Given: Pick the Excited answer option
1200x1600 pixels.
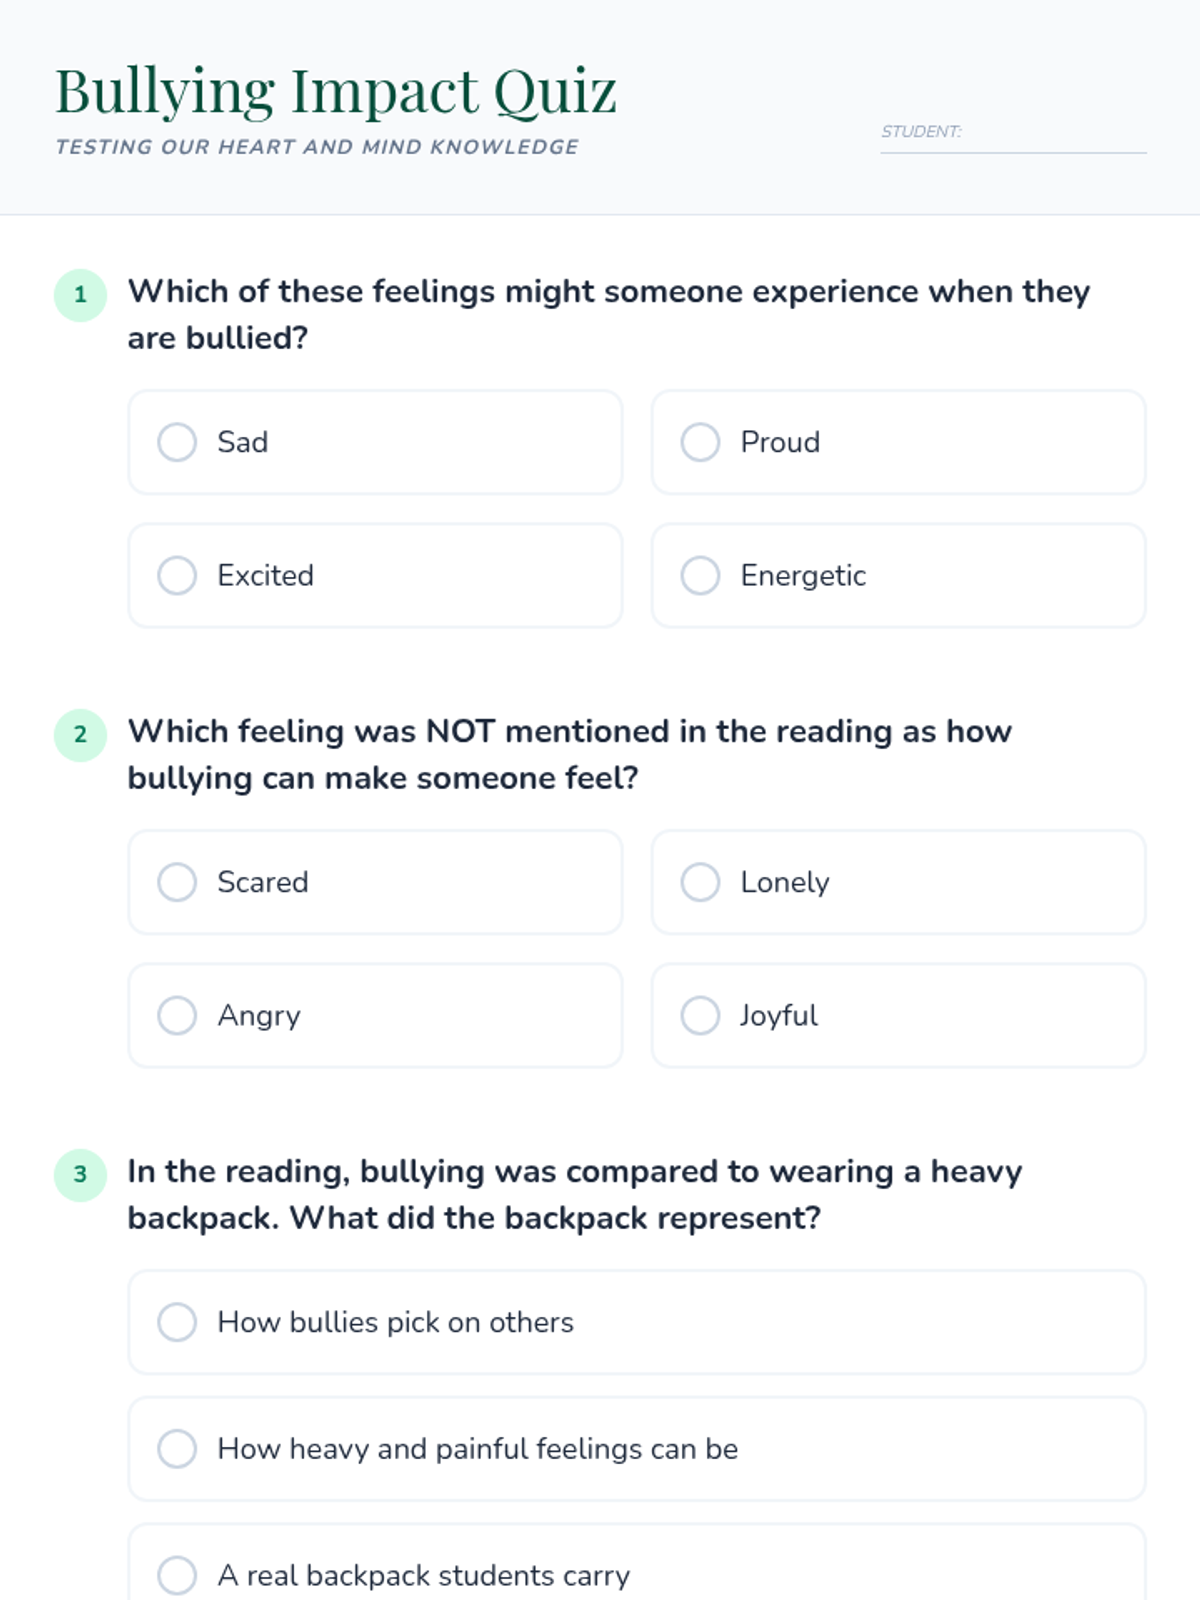Looking at the screenshot, I should click(x=177, y=575).
